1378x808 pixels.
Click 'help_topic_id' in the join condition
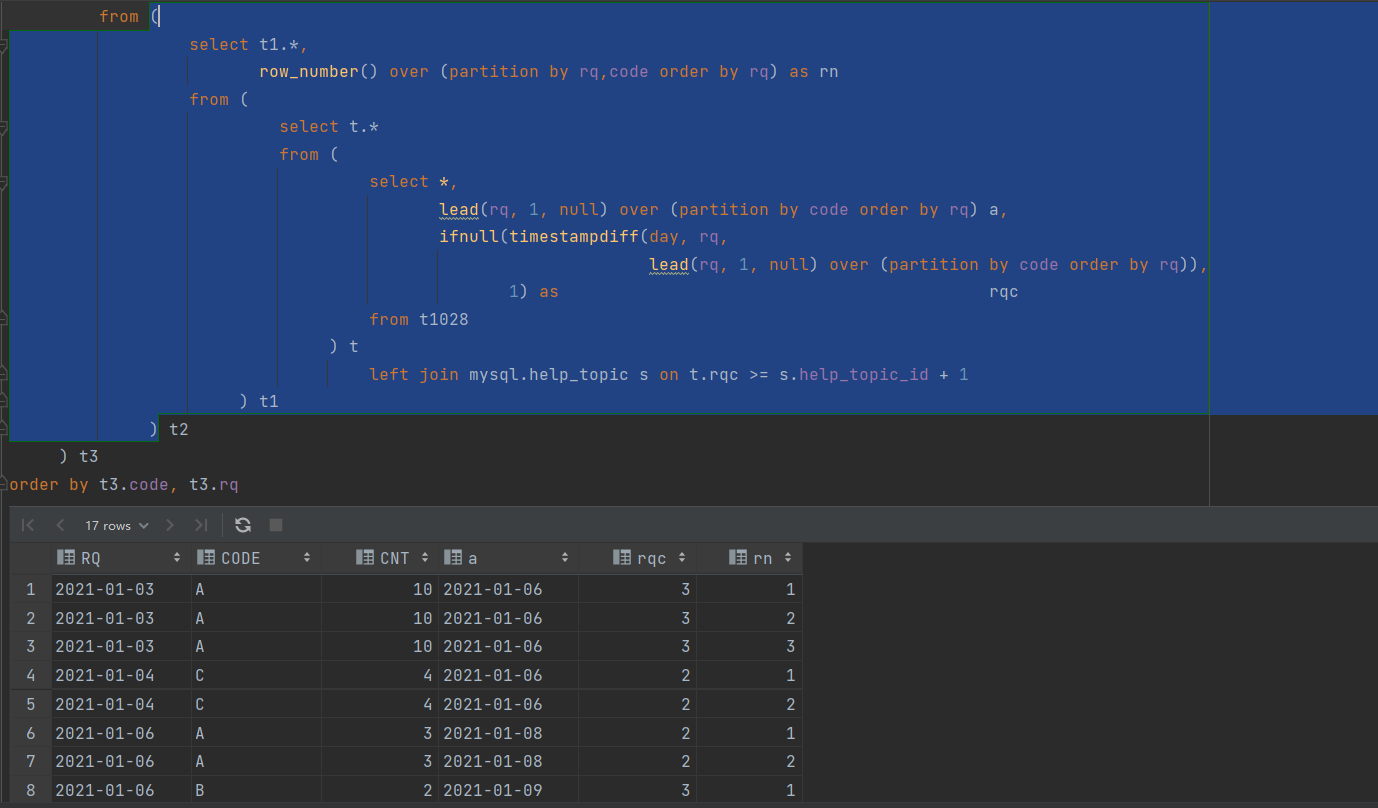point(864,375)
